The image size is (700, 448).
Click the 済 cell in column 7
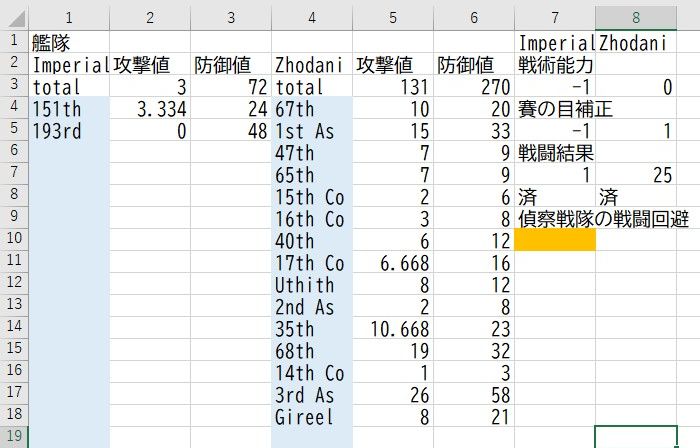pos(555,196)
